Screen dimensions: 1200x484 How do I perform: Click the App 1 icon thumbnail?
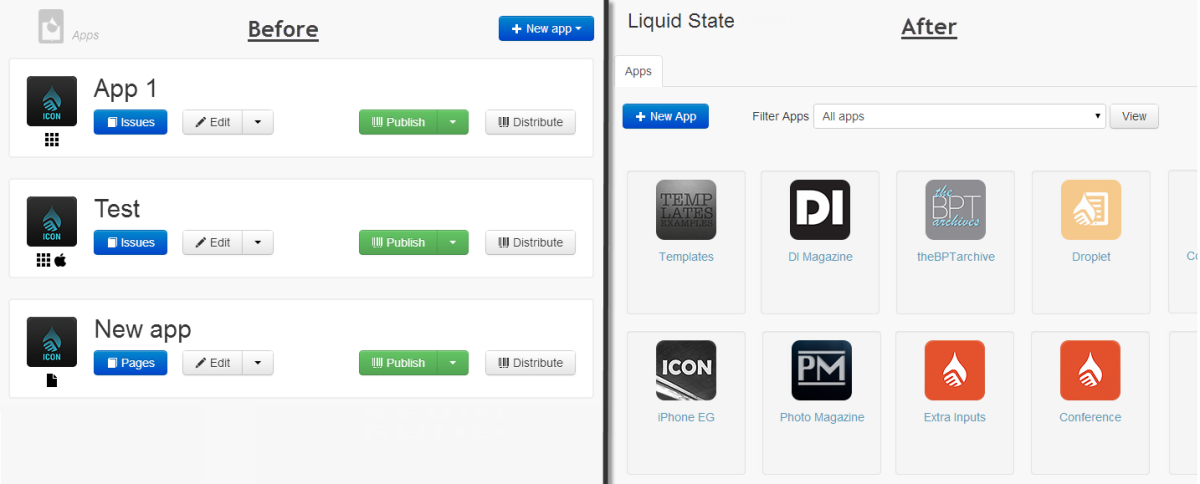(x=52, y=101)
